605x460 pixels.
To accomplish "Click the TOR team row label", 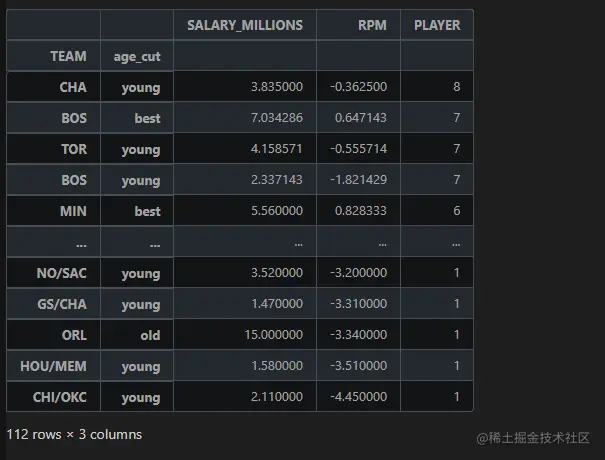I will (x=74, y=149).
